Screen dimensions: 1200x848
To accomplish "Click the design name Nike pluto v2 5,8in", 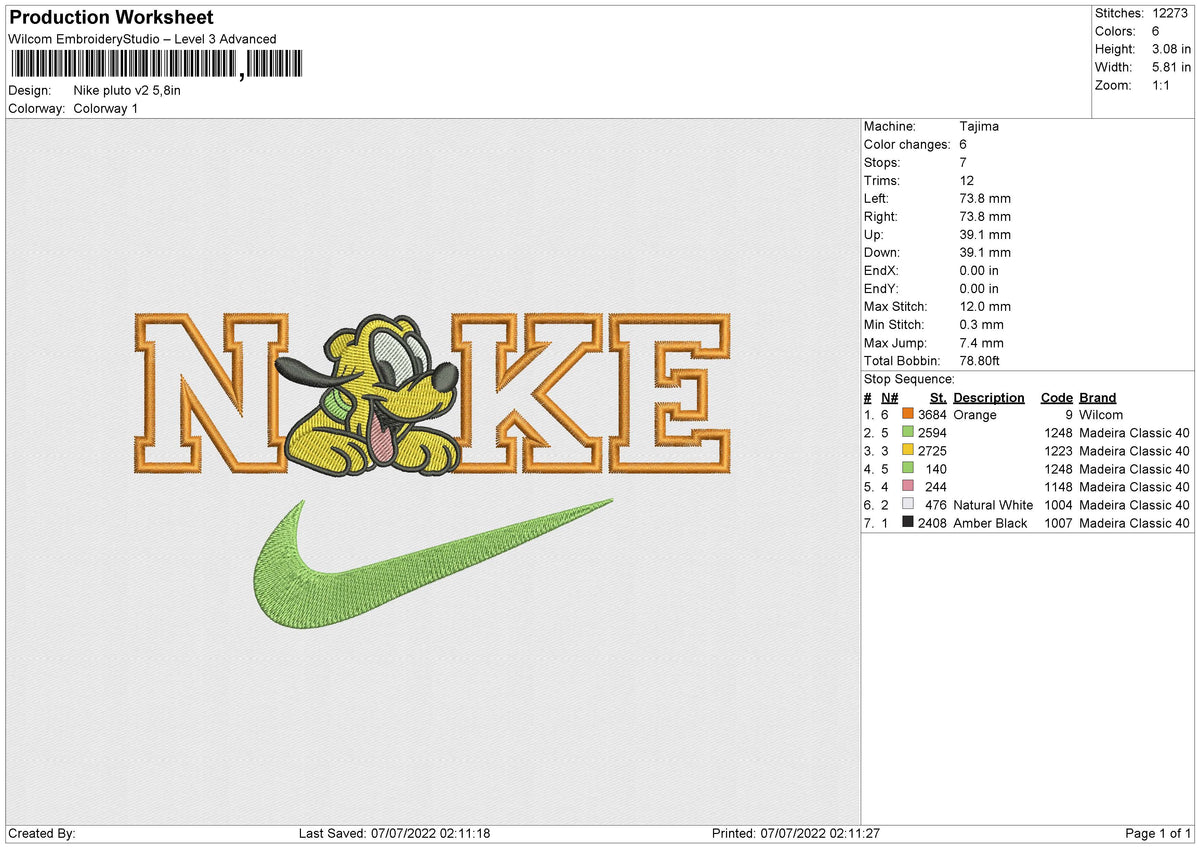I will coord(127,89).
